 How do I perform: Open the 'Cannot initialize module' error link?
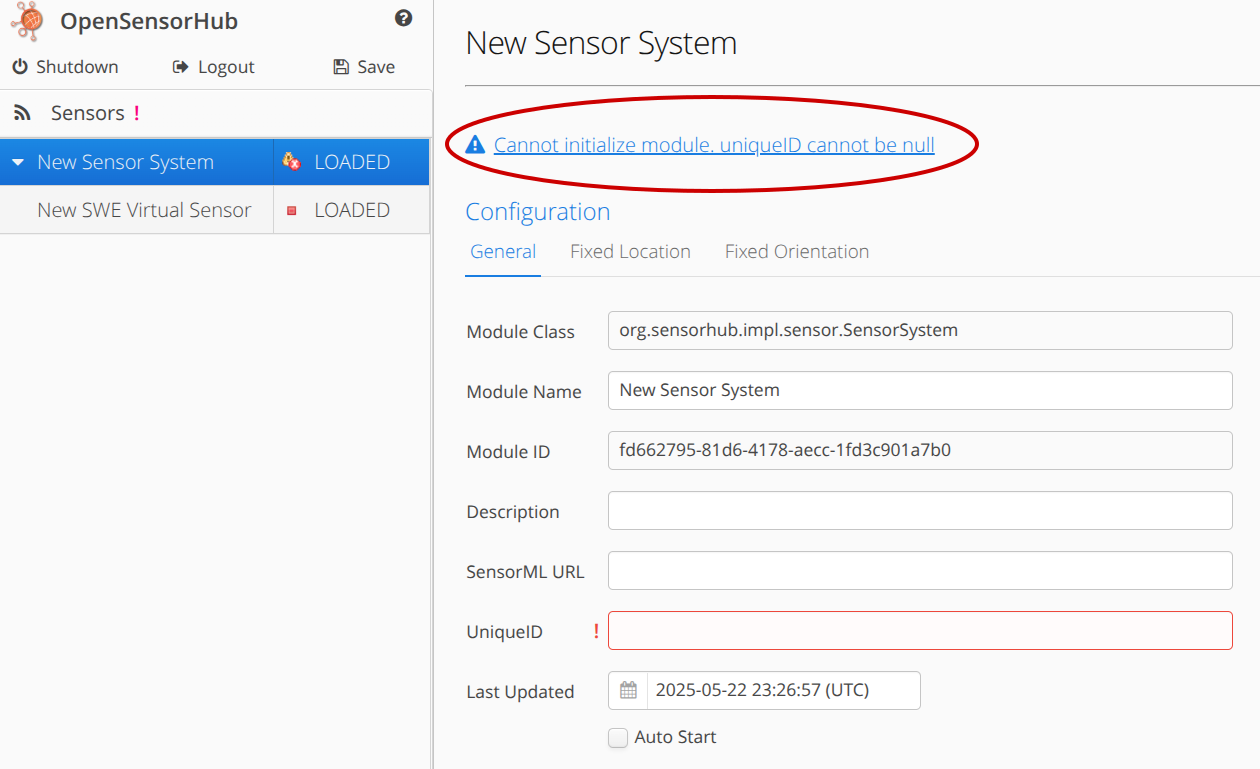[x=714, y=146]
